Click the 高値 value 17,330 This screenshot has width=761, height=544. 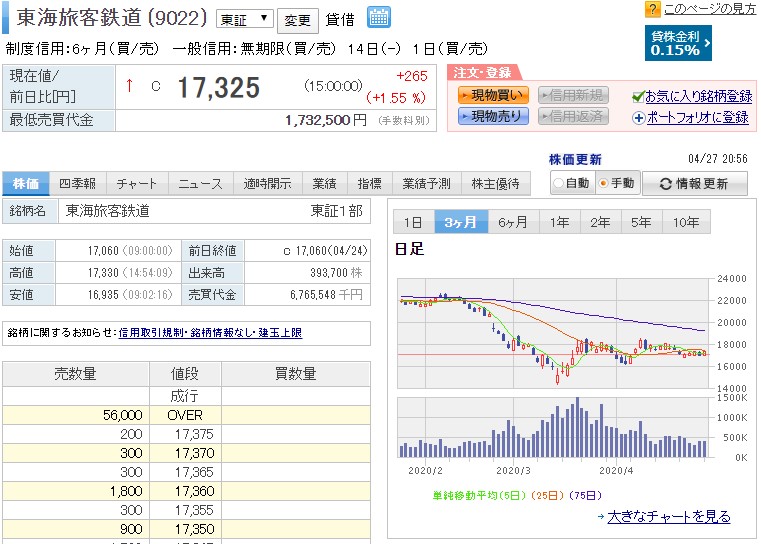(x=103, y=273)
